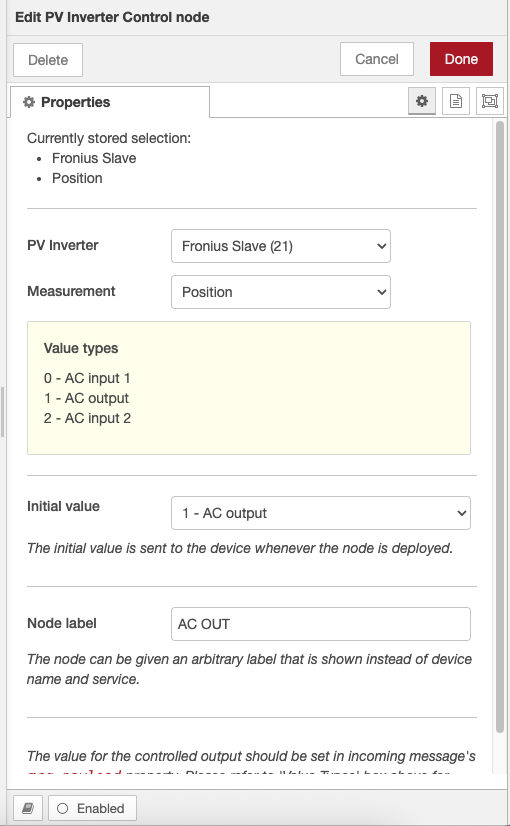The width and height of the screenshot is (510, 826).
Task: Click the '2 - AC input 2' value type
Action: tap(87, 418)
